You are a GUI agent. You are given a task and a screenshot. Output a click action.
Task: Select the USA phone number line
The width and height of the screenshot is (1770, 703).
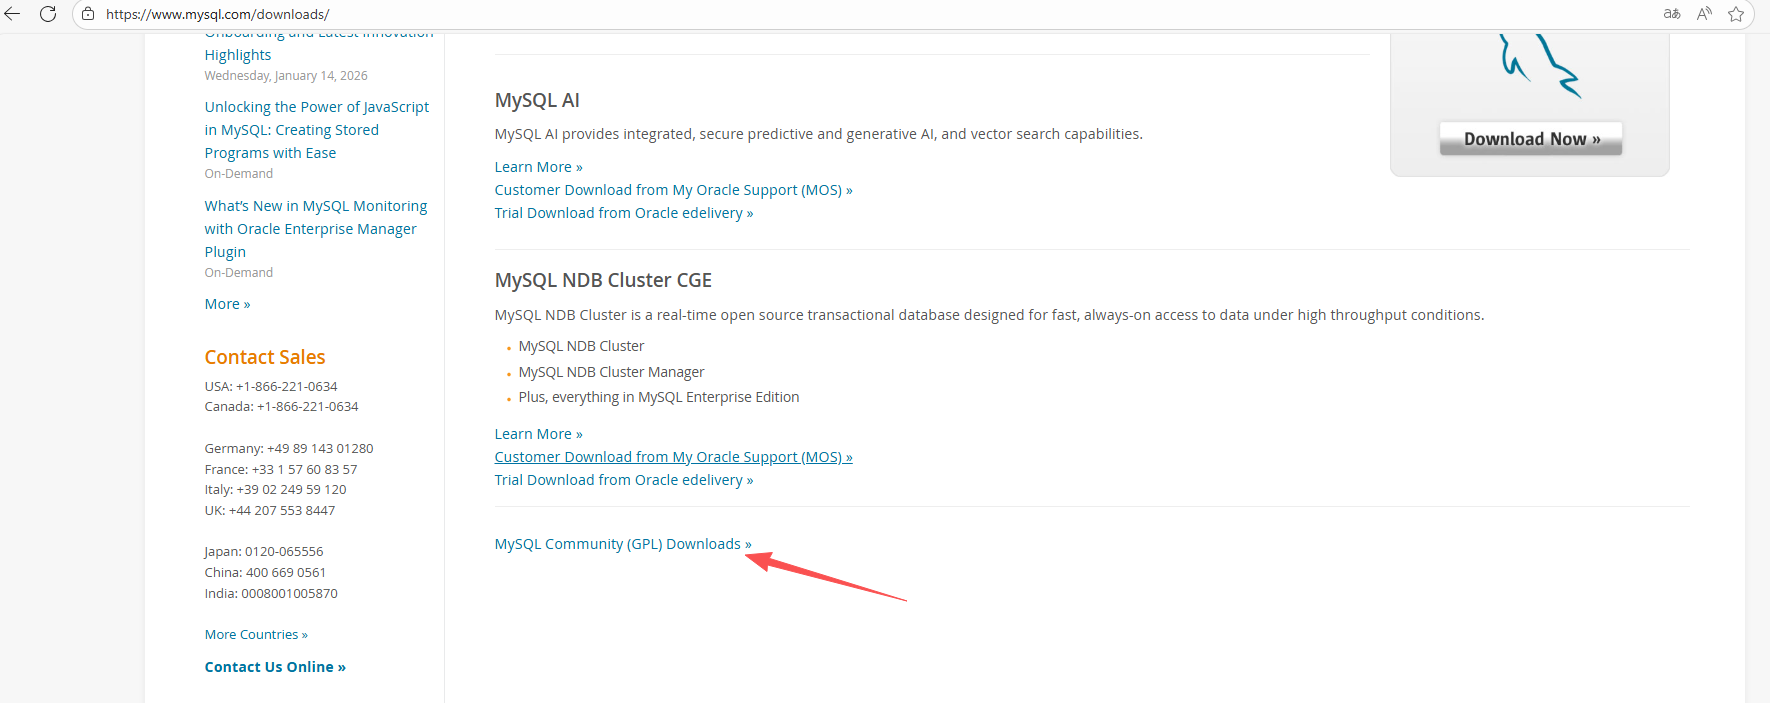click(x=271, y=386)
